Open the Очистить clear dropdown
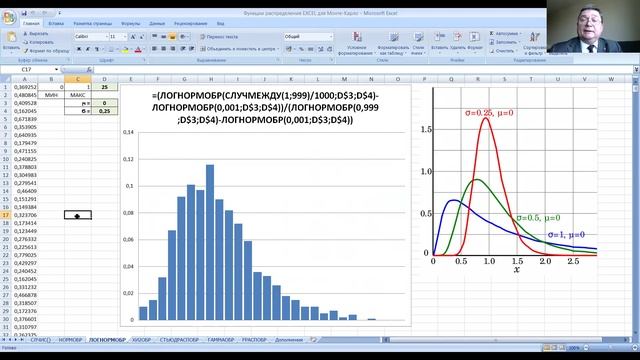Screen dimensions: 640x360 click(503, 51)
